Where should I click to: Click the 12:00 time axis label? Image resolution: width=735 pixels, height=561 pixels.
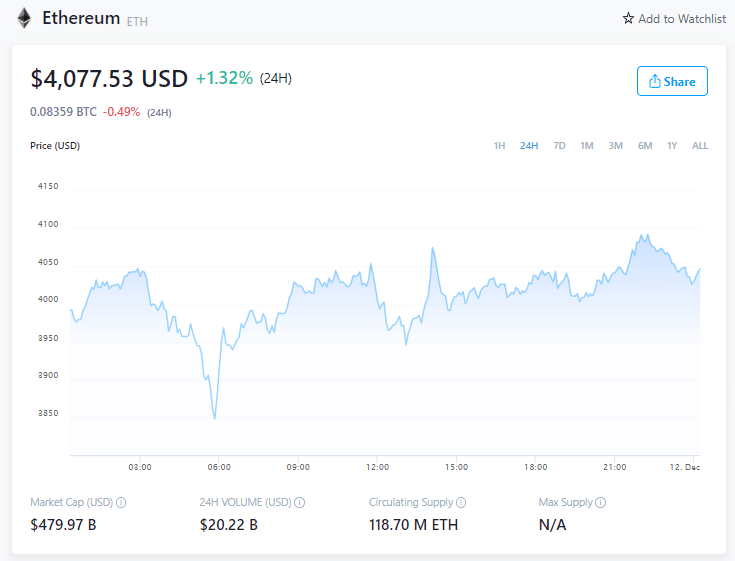377,467
